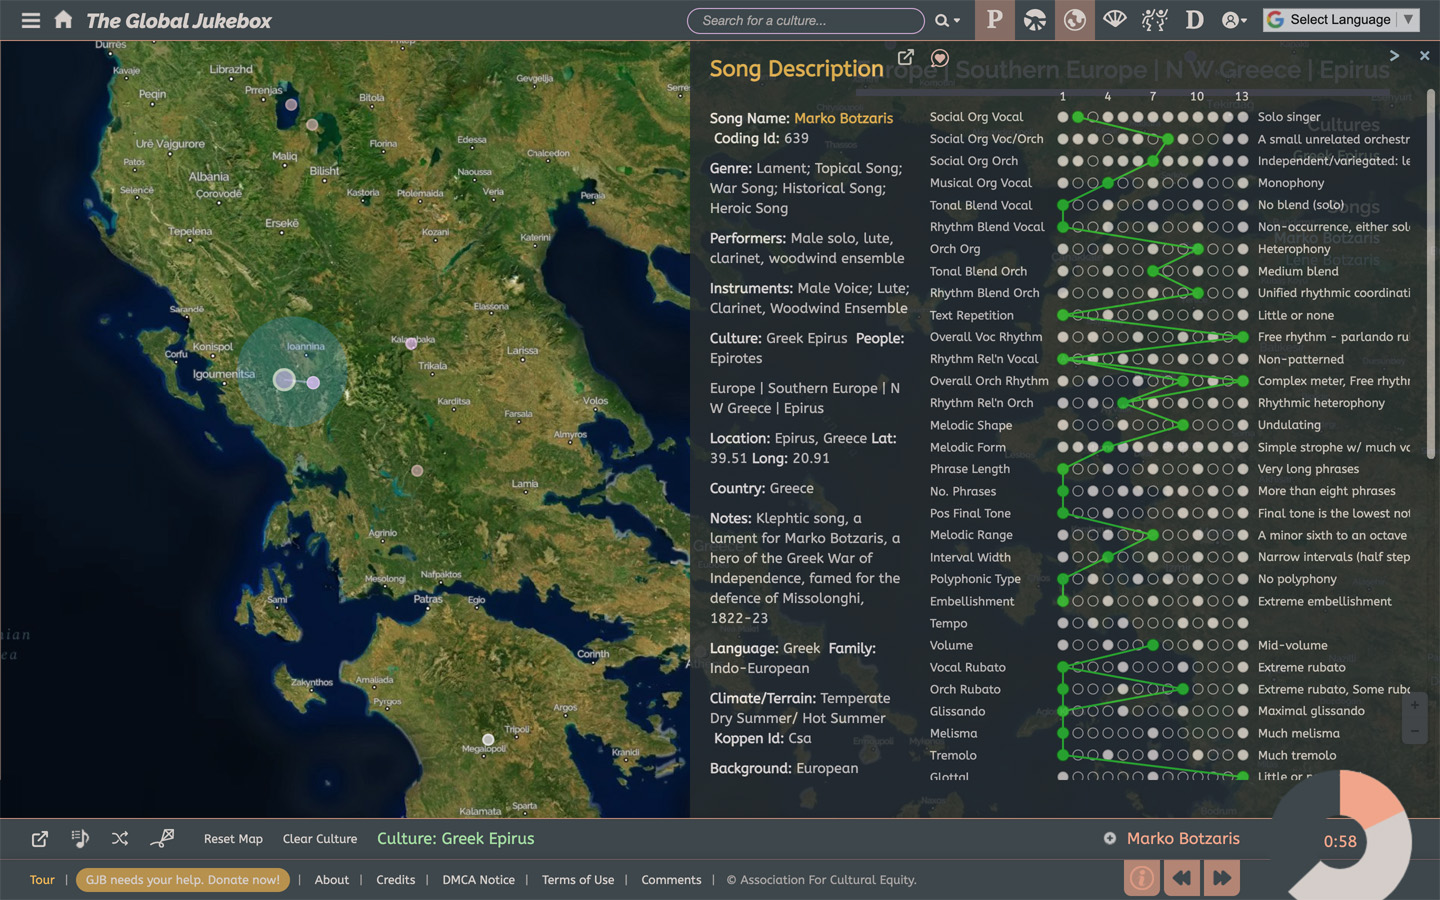Click Culture: Greek Epirus label
Image resolution: width=1440 pixels, height=900 pixels.
click(456, 838)
